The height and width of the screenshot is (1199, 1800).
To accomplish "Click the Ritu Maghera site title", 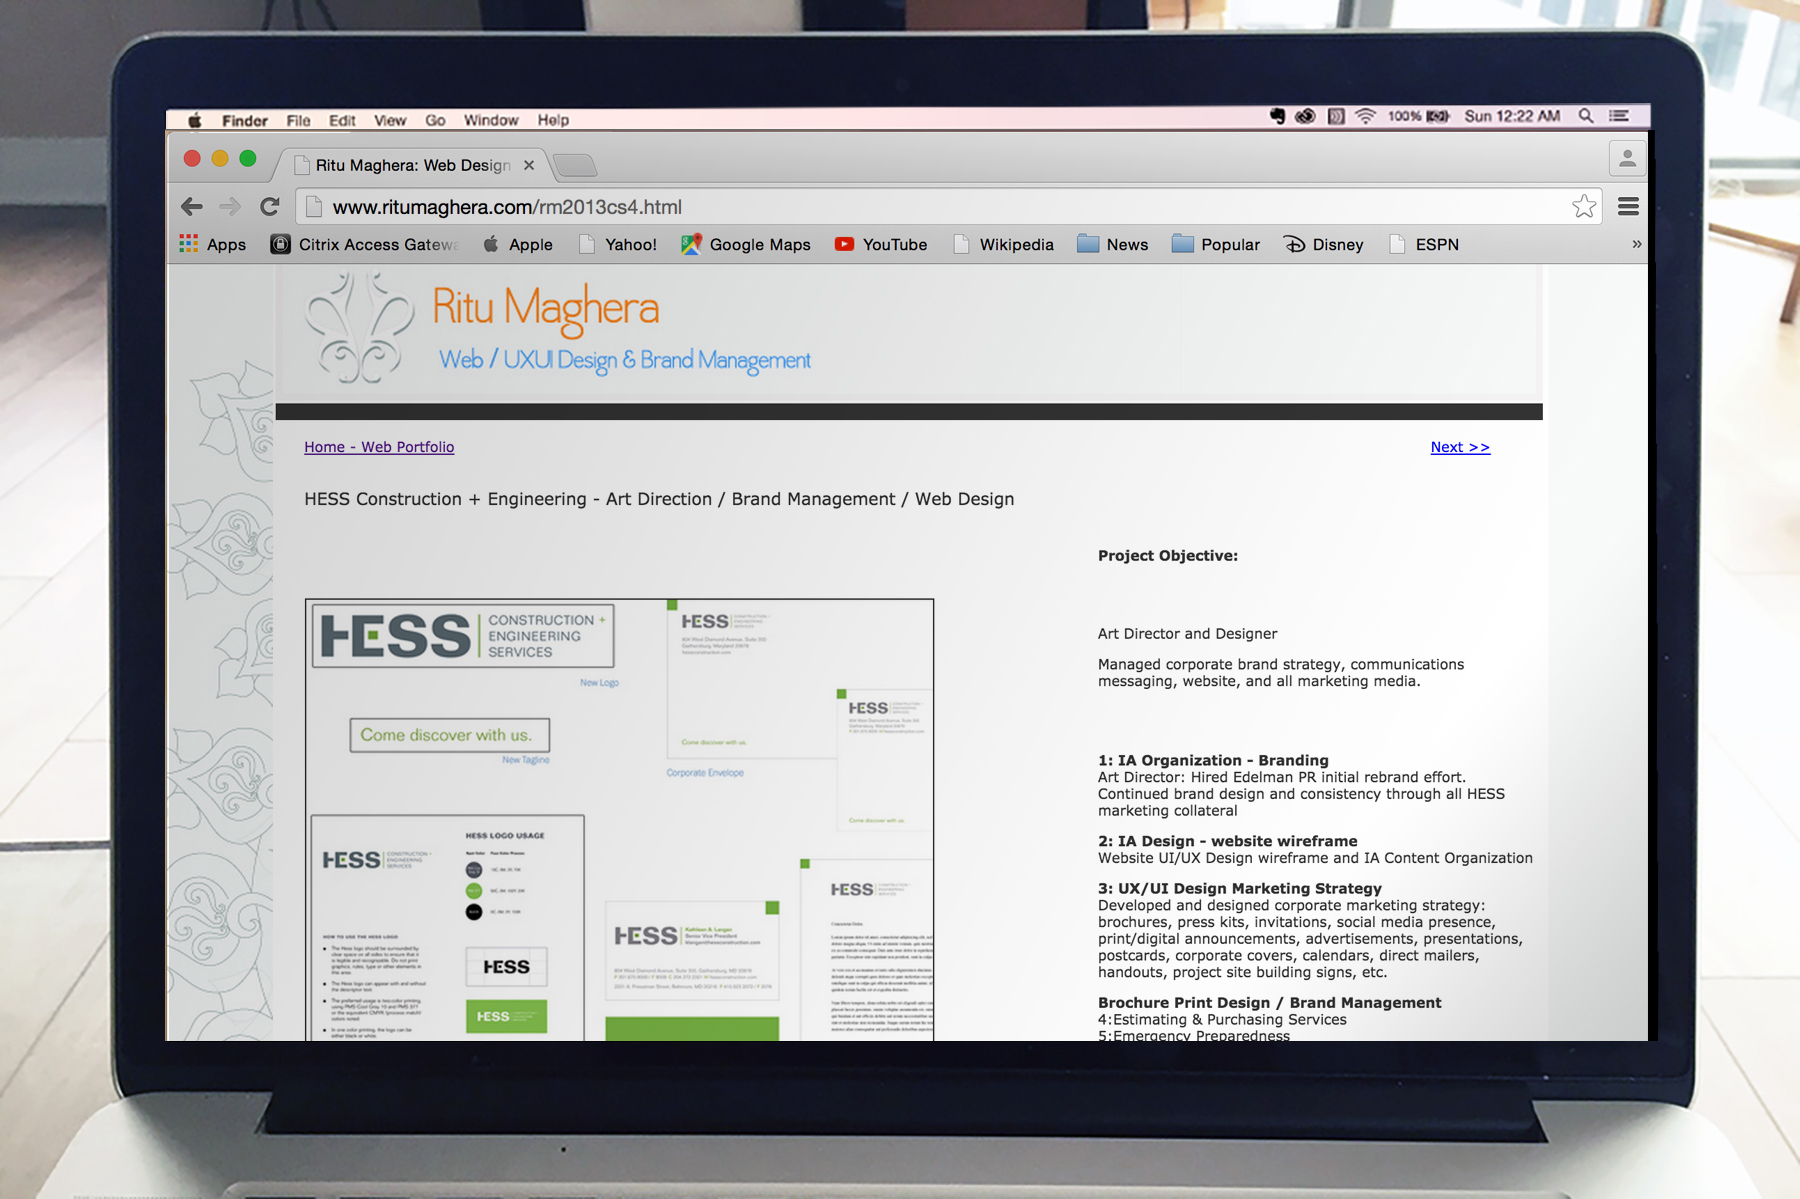I will pos(546,308).
